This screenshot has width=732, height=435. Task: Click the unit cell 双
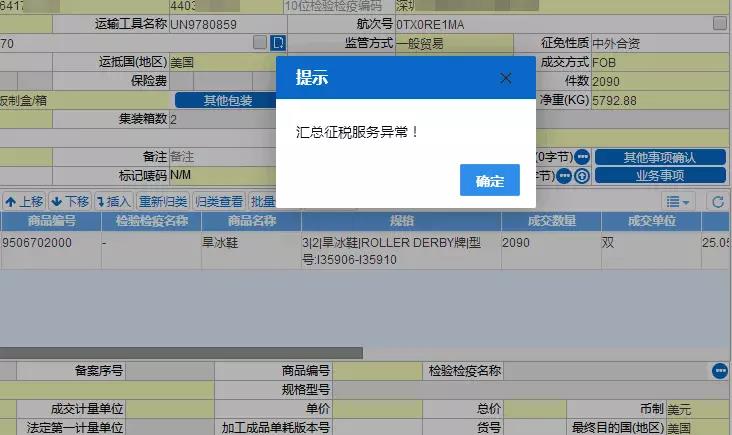(x=651, y=251)
